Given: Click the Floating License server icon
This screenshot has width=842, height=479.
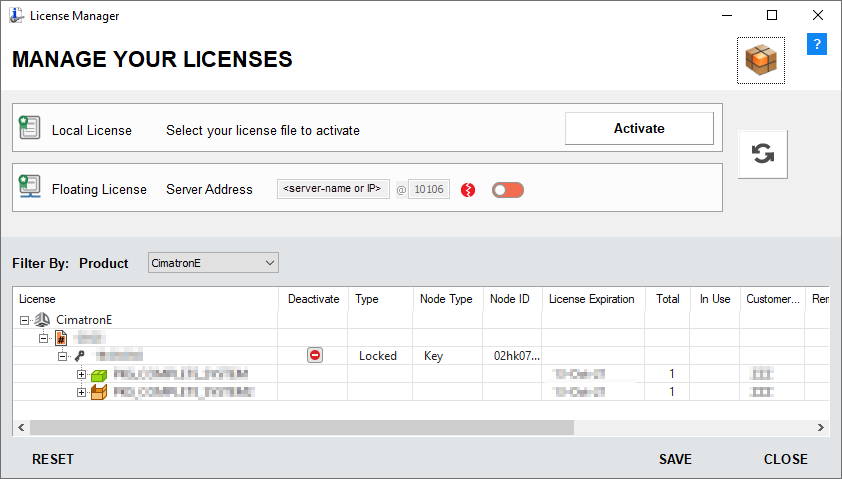Looking at the screenshot, I should click(30, 186).
